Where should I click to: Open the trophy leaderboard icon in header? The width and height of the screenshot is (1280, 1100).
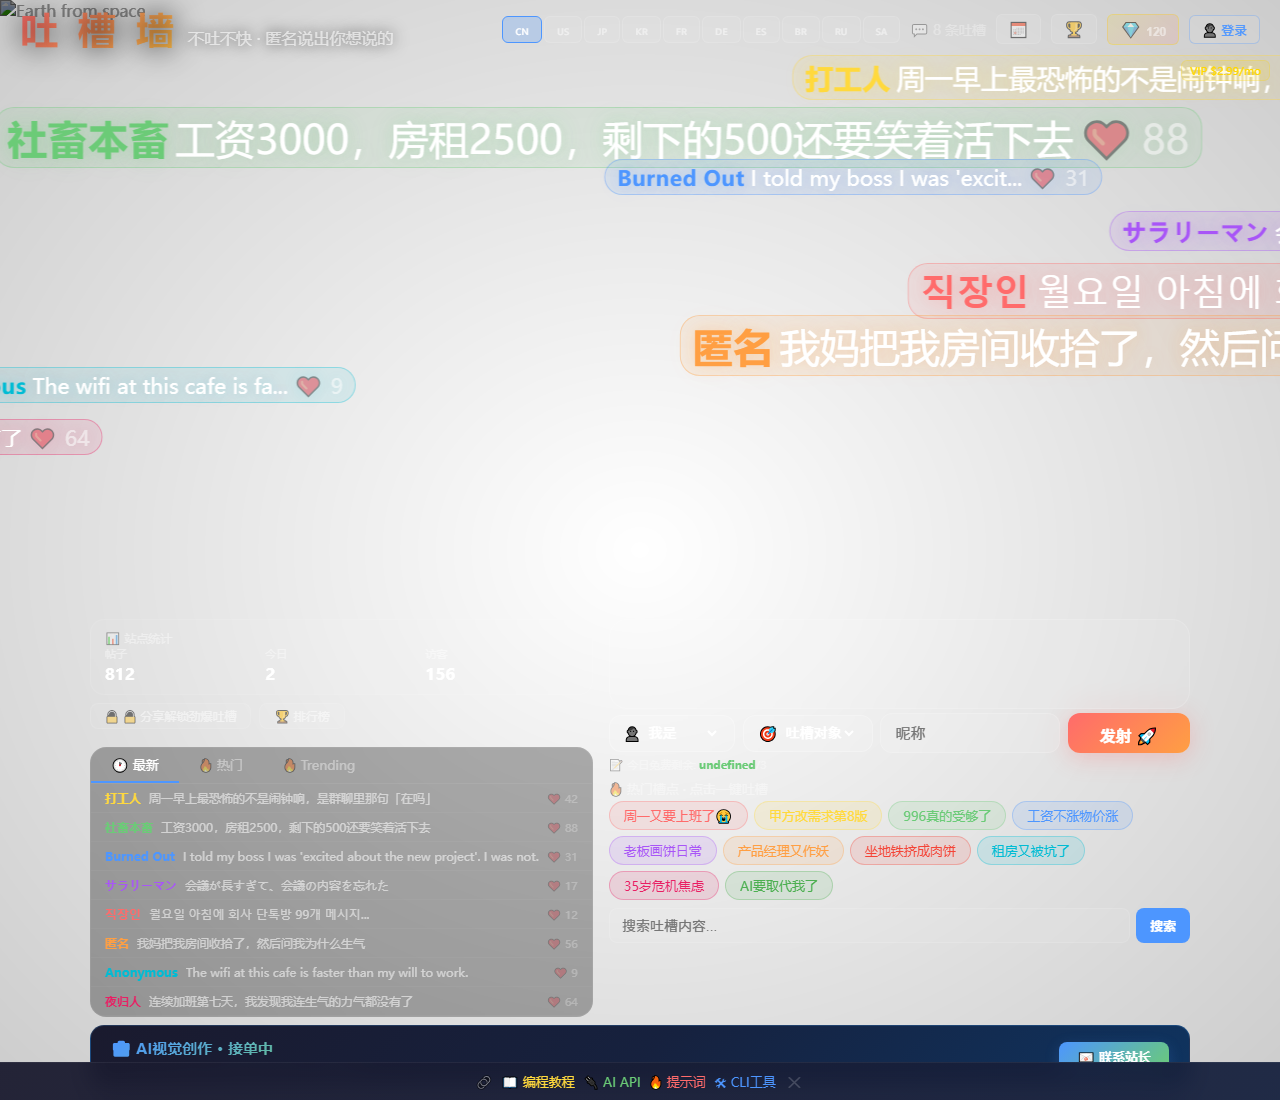(1074, 30)
